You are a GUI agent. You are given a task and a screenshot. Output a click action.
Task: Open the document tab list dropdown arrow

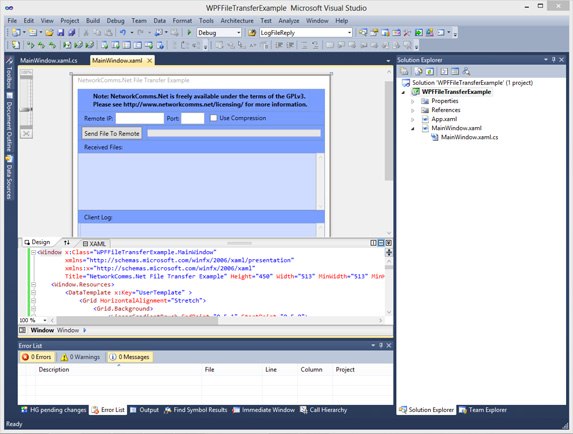(388, 61)
